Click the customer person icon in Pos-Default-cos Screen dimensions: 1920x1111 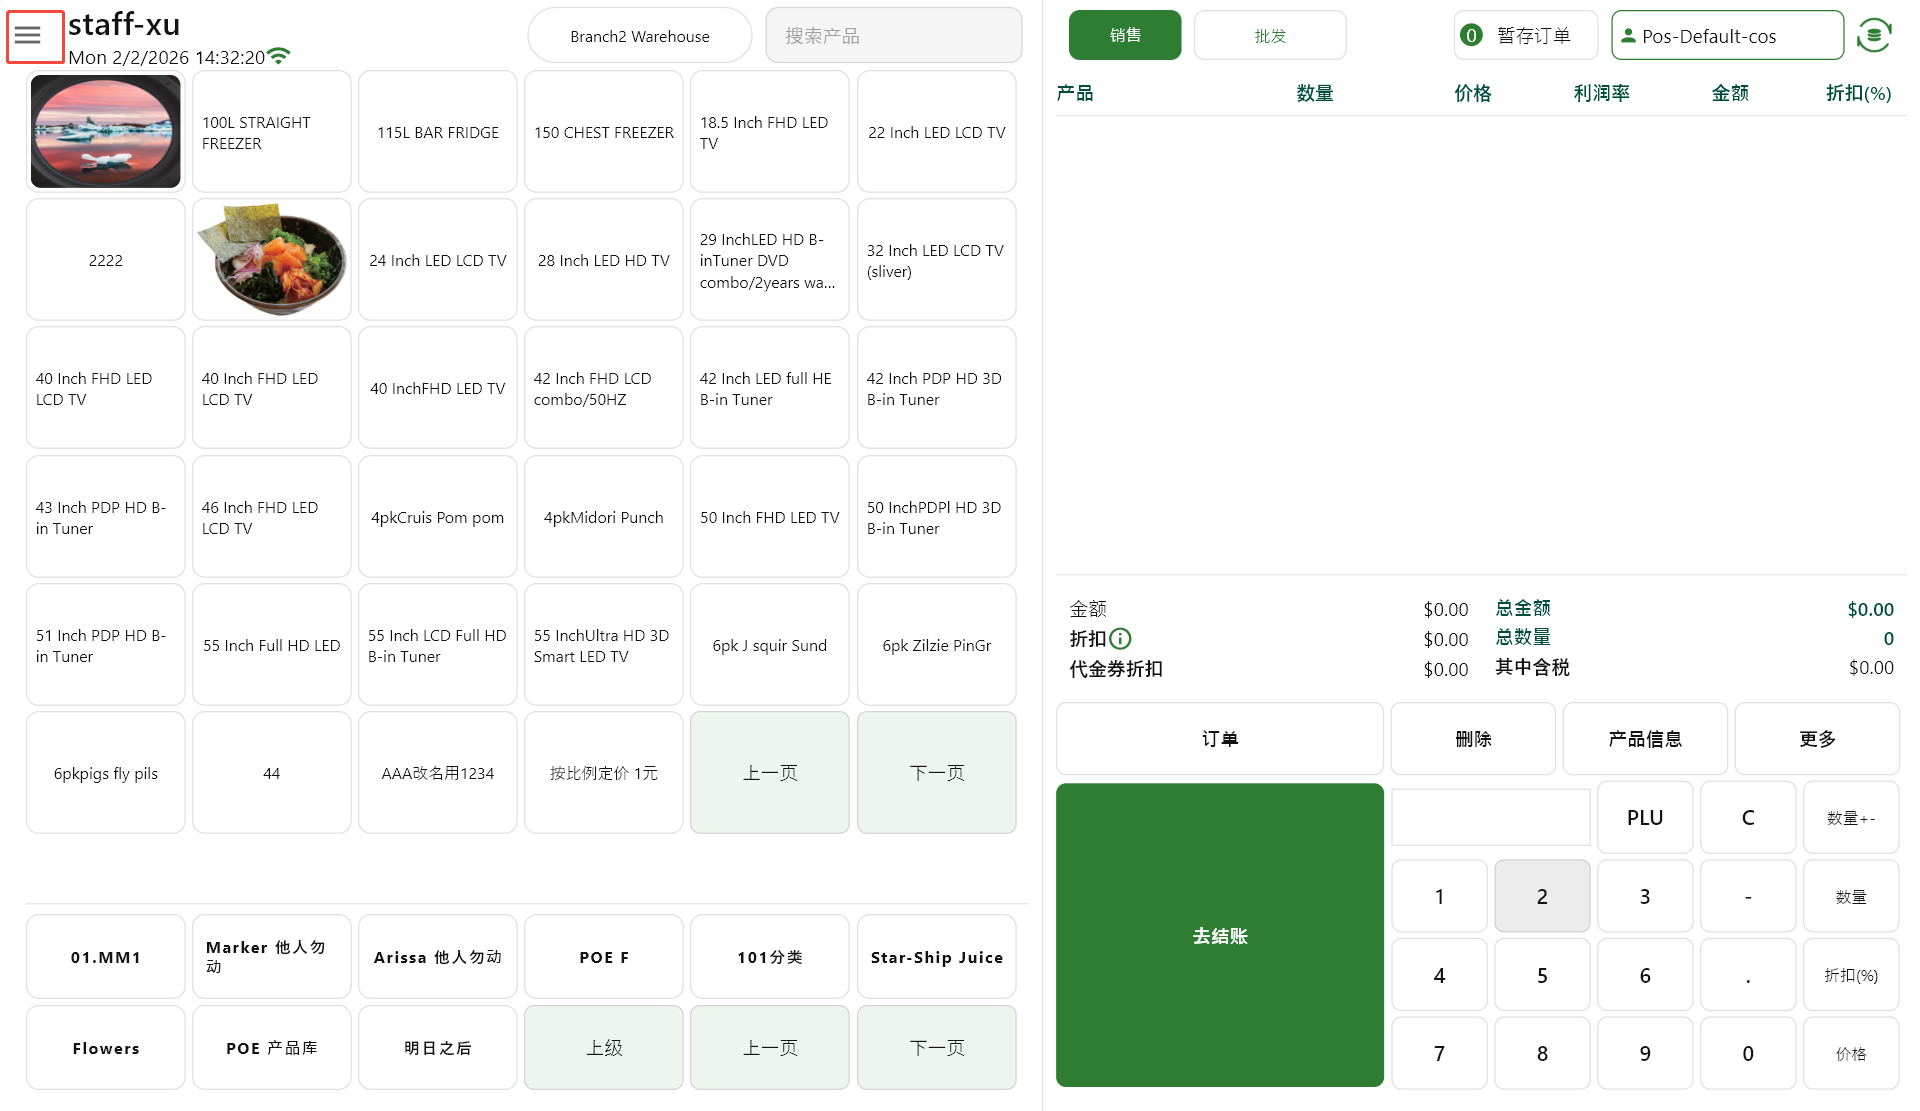(1628, 36)
